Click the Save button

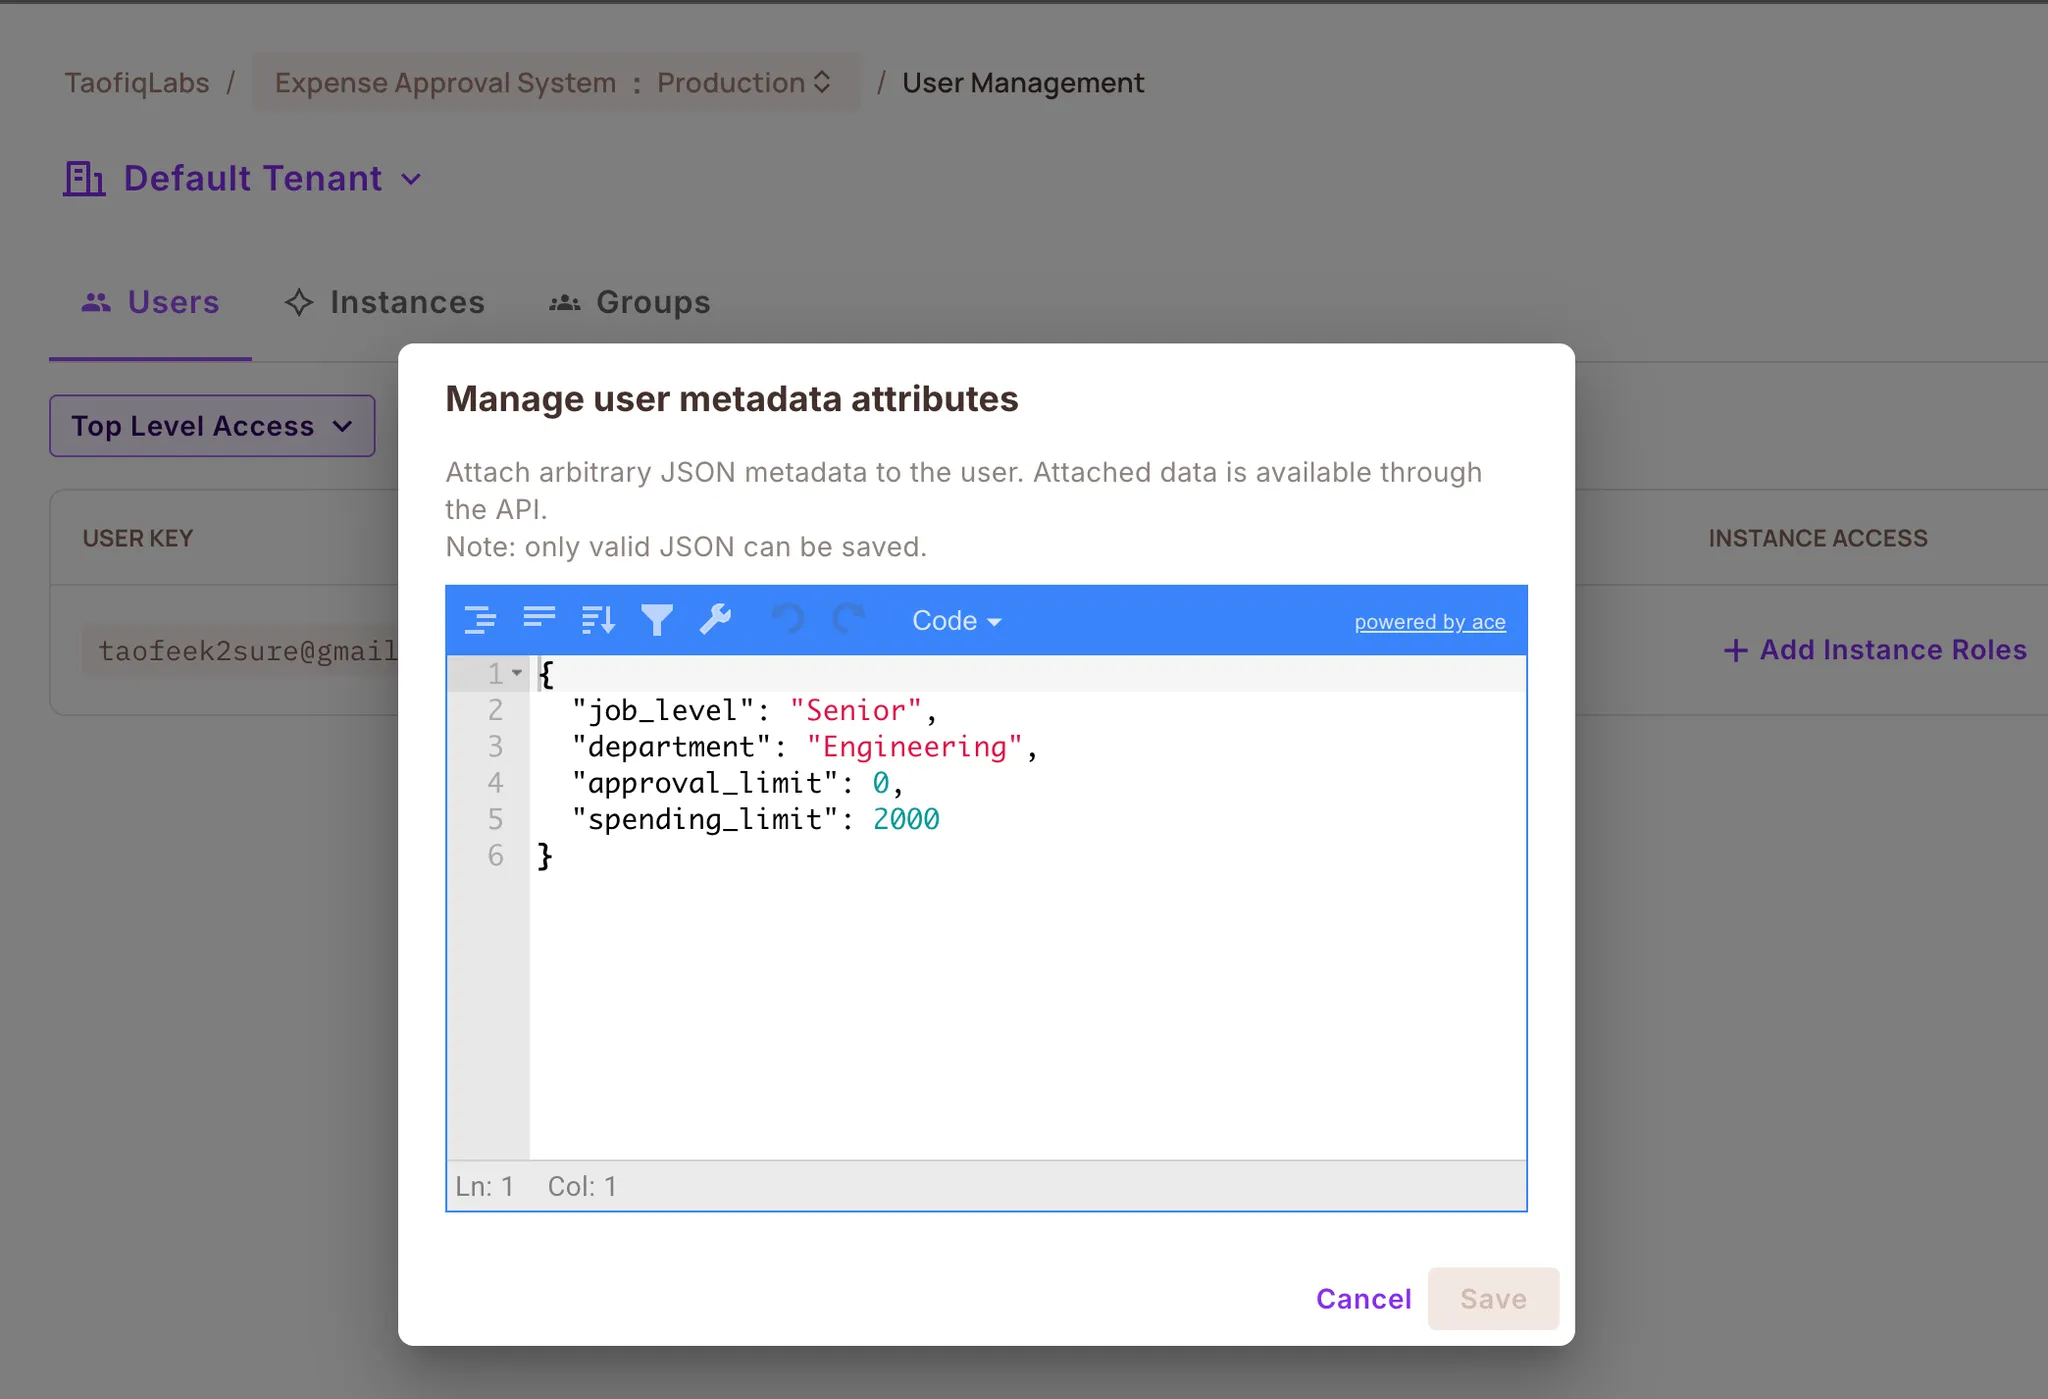[x=1492, y=1298]
